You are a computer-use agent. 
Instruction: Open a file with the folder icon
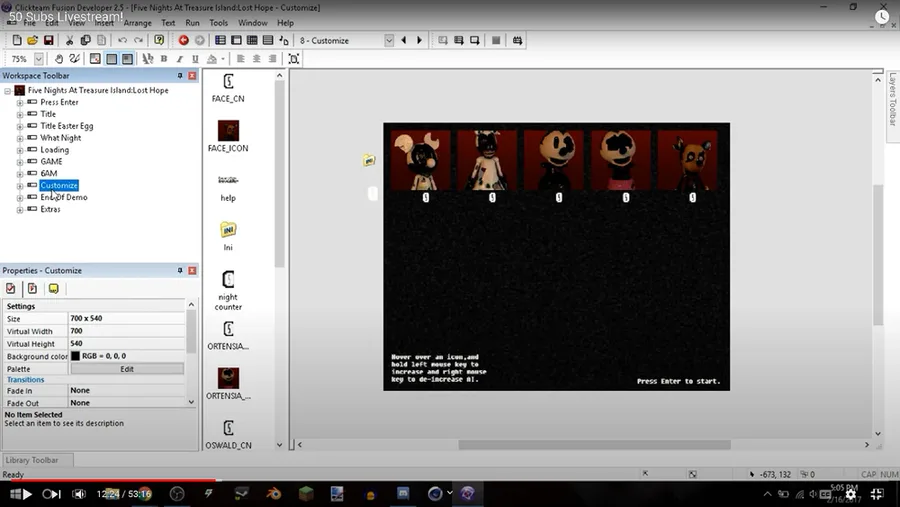tap(33, 40)
